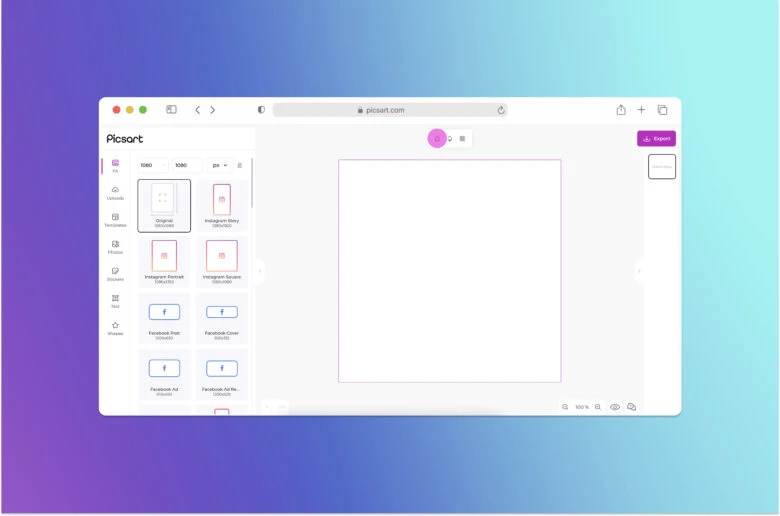Click the purple Export button

click(x=656, y=139)
